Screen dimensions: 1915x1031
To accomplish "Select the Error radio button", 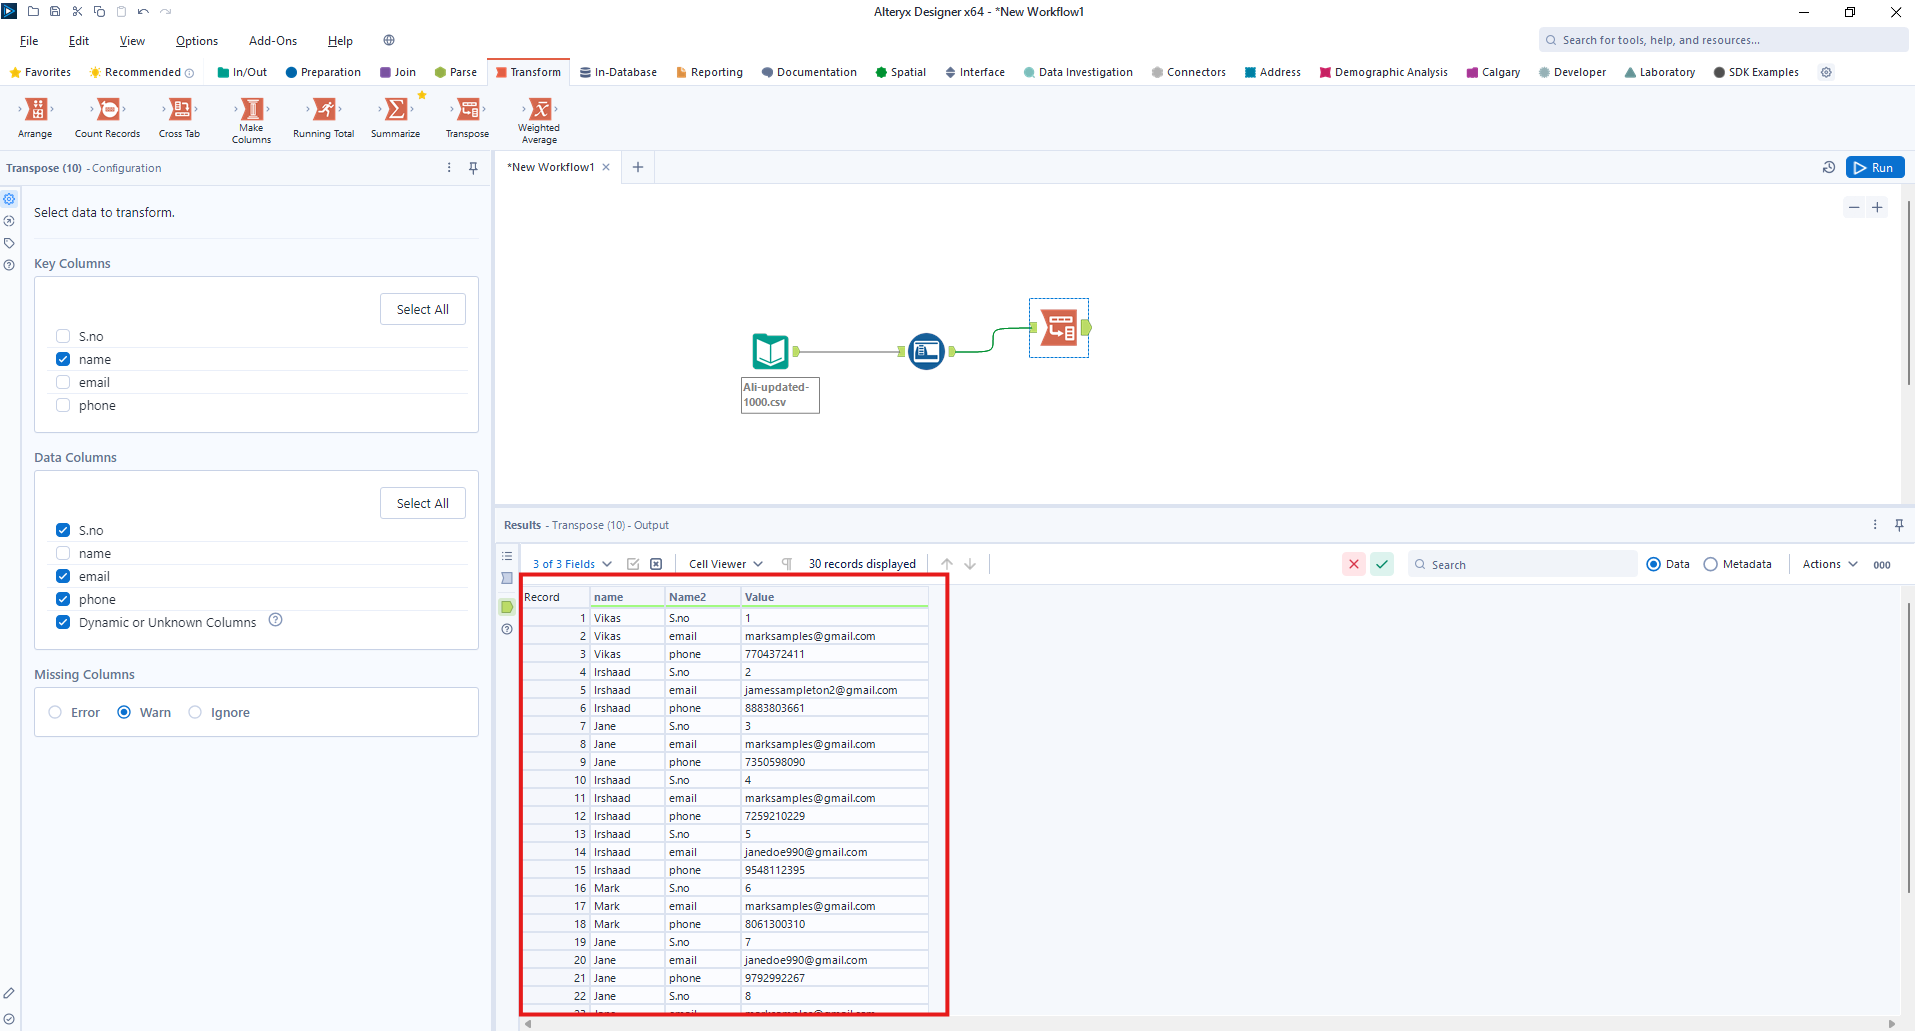I will point(55,713).
